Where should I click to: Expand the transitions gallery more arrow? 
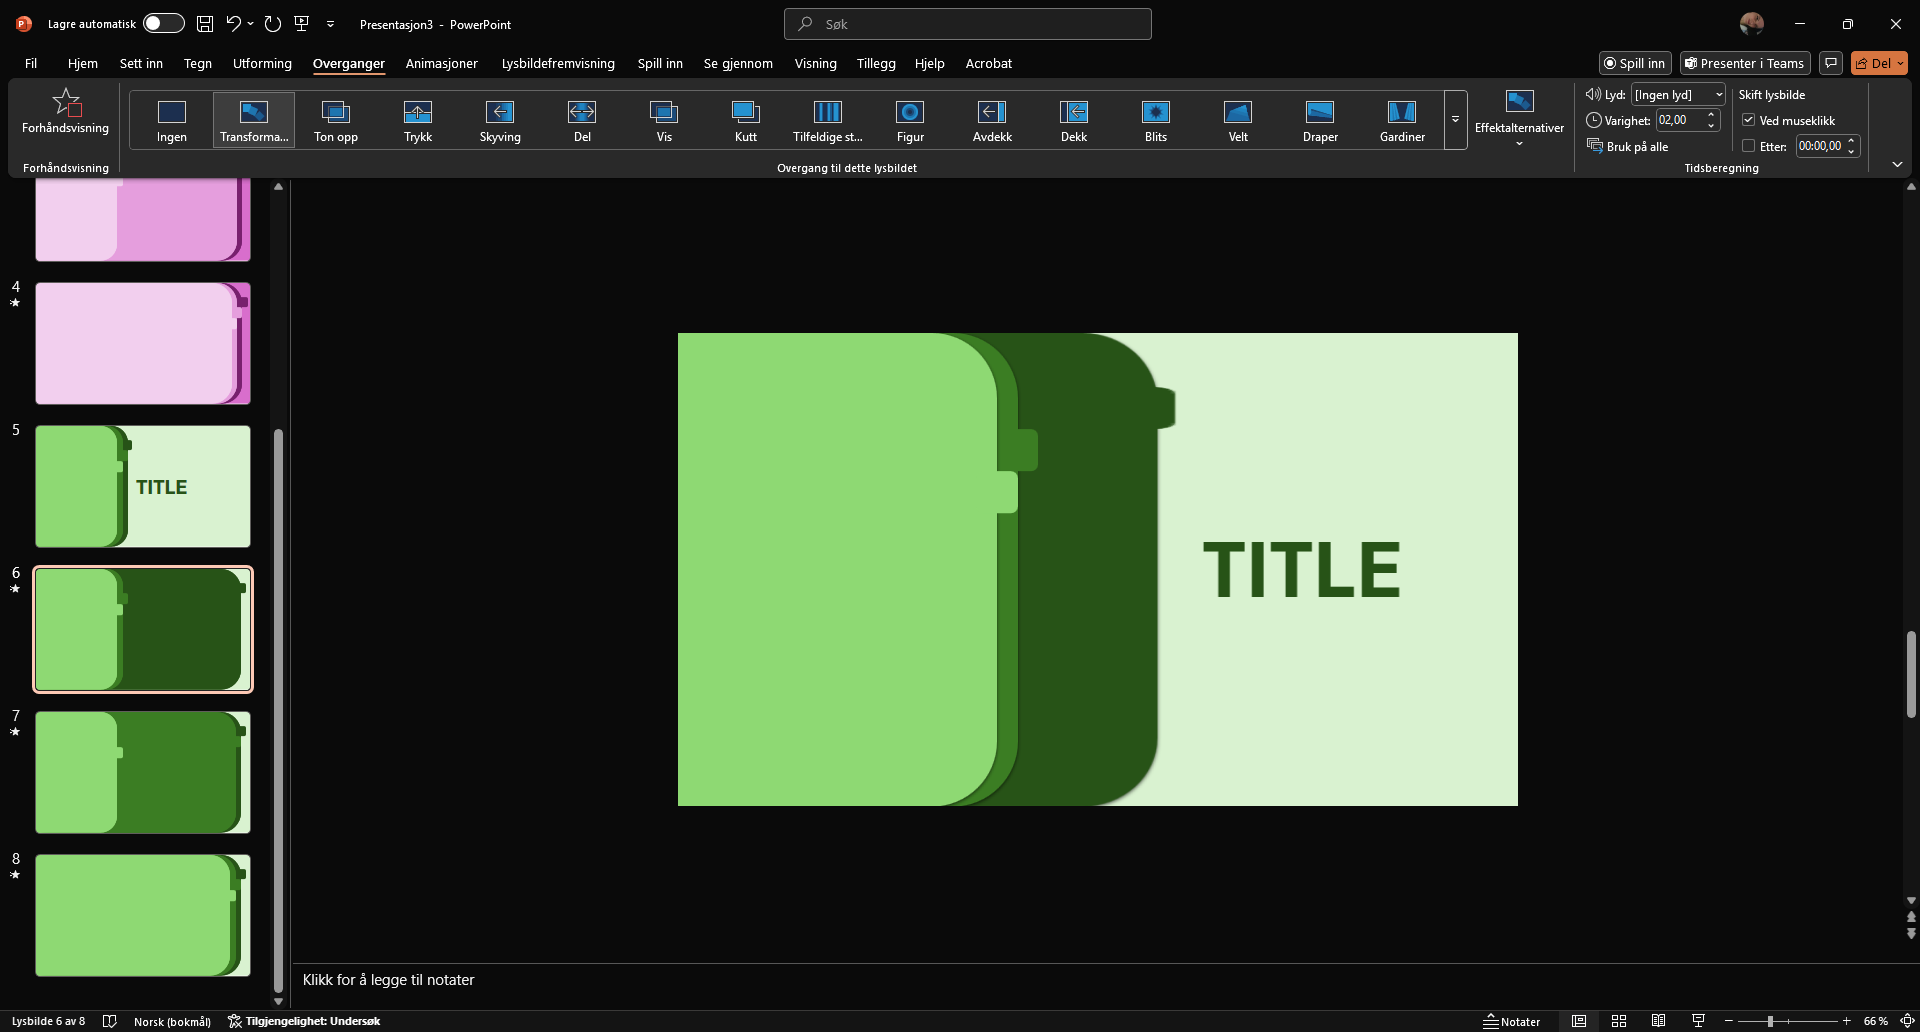tap(1455, 120)
